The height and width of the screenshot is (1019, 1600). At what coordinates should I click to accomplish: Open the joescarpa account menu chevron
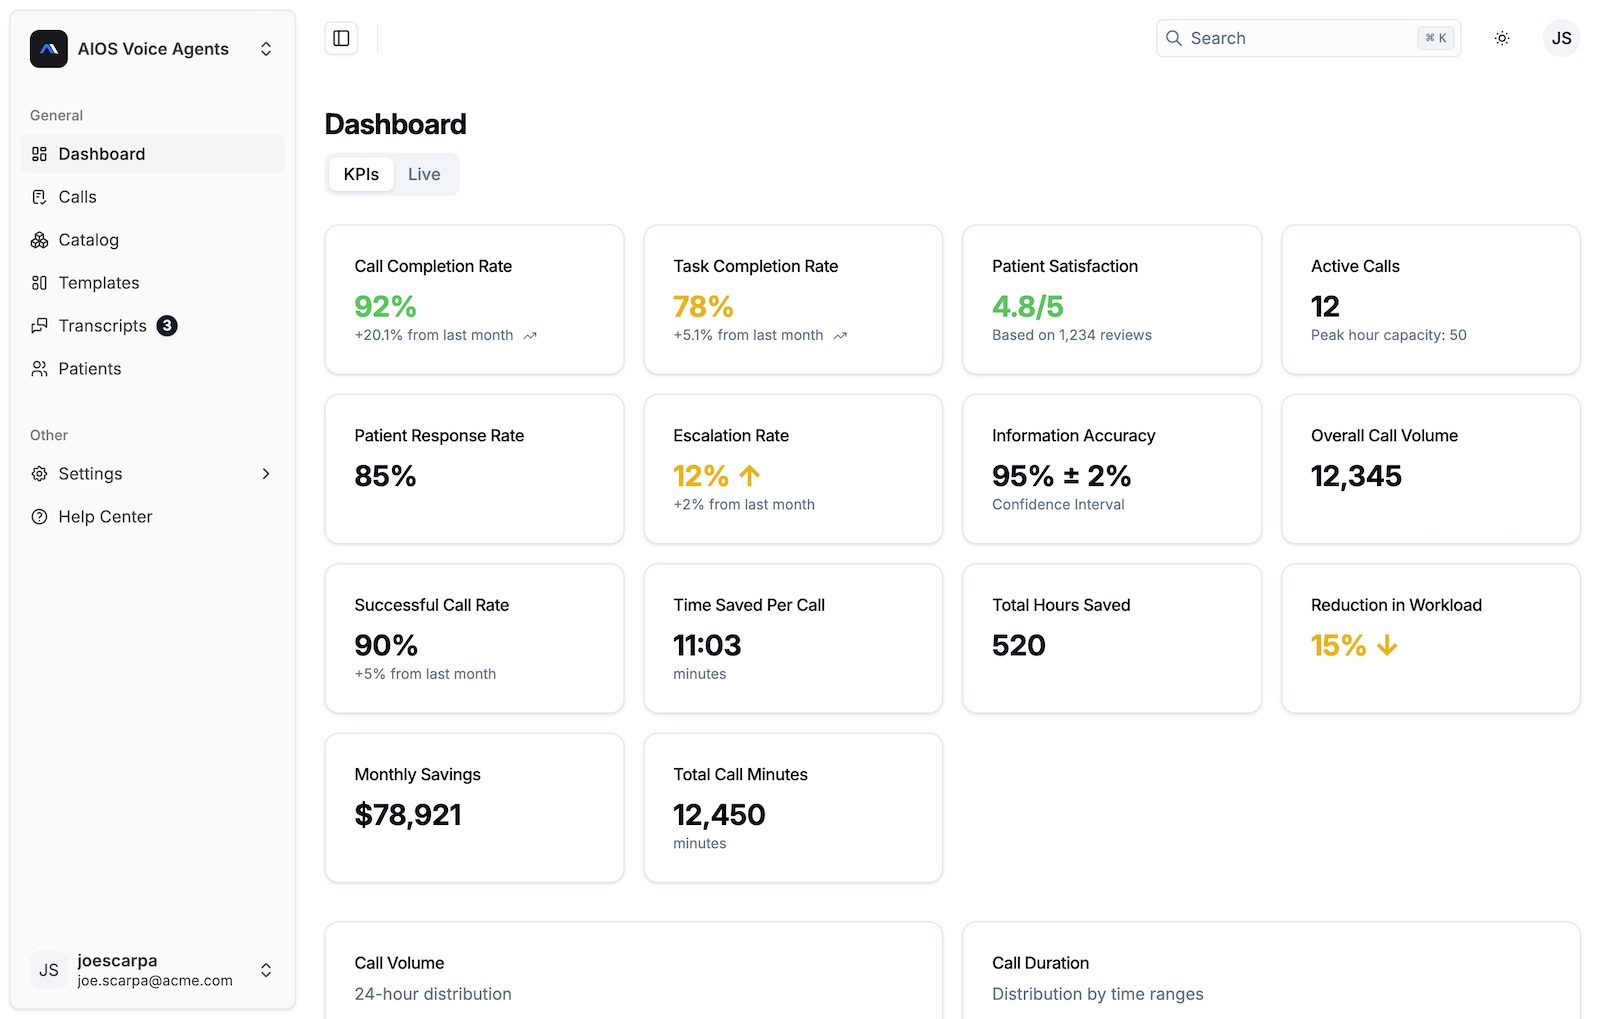(x=266, y=970)
